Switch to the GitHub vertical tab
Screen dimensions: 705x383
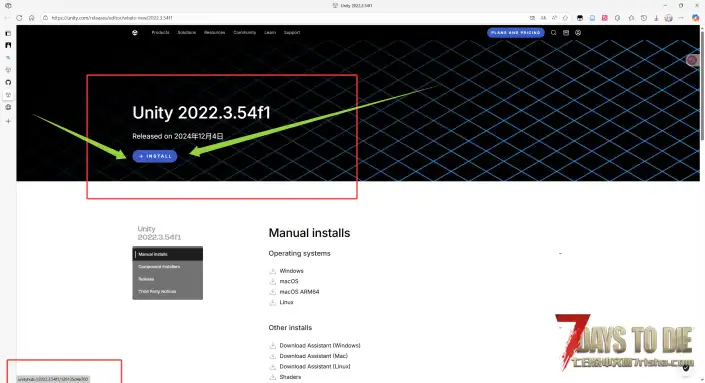click(8, 82)
